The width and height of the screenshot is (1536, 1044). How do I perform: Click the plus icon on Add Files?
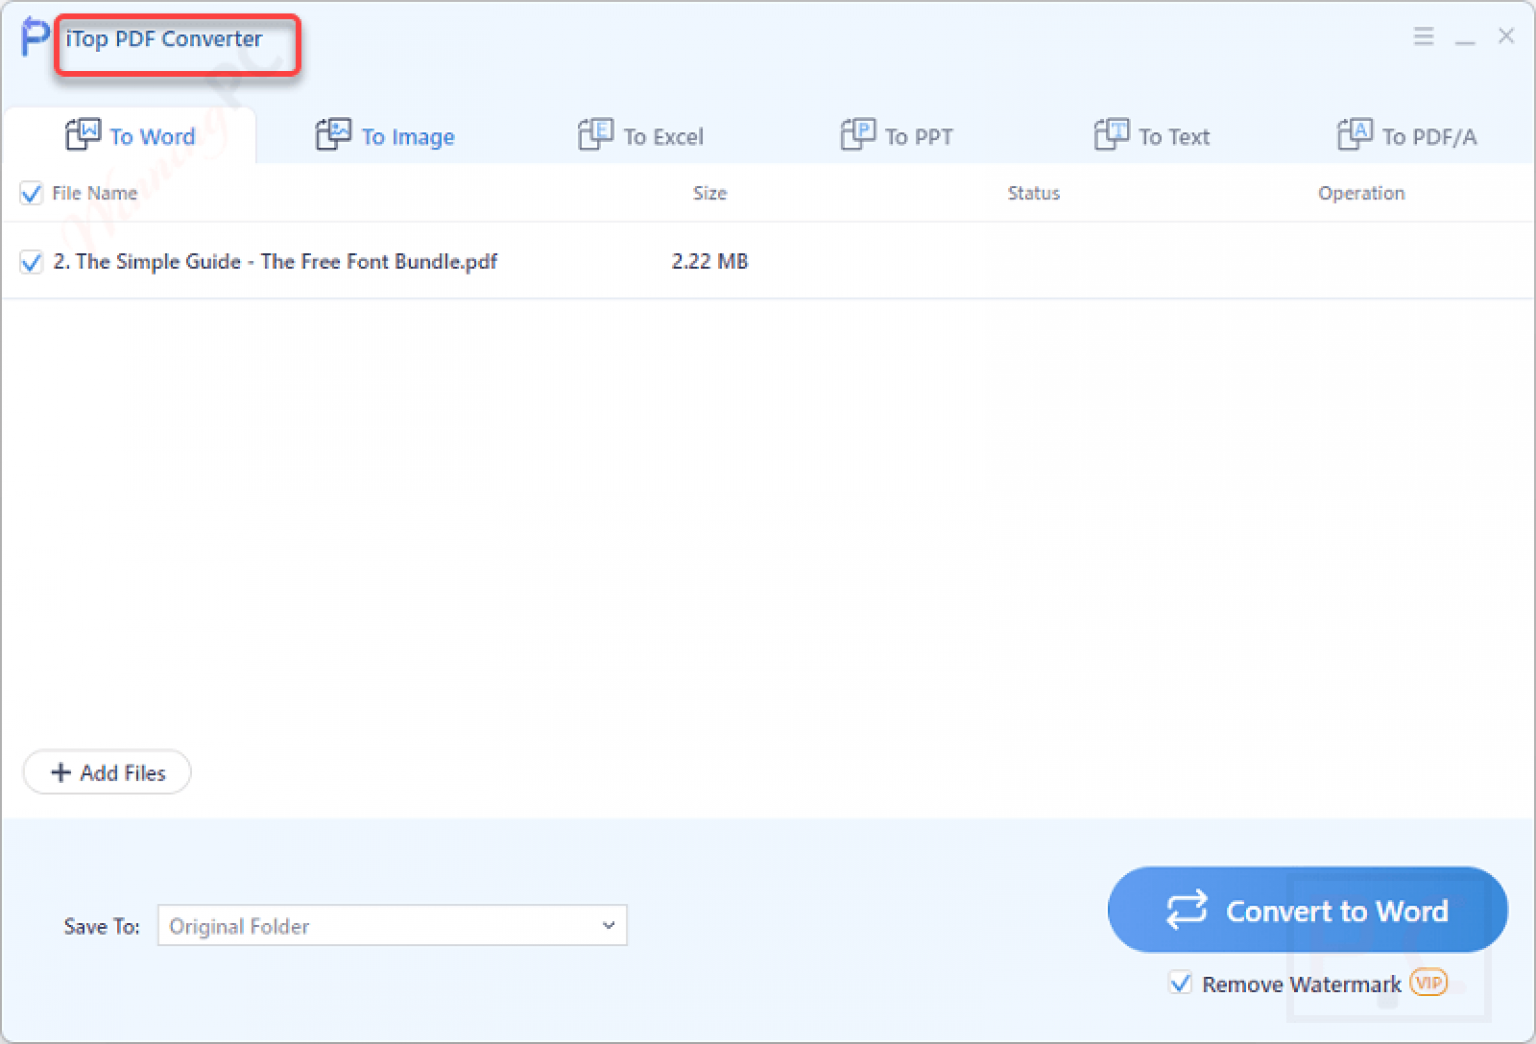point(62,772)
